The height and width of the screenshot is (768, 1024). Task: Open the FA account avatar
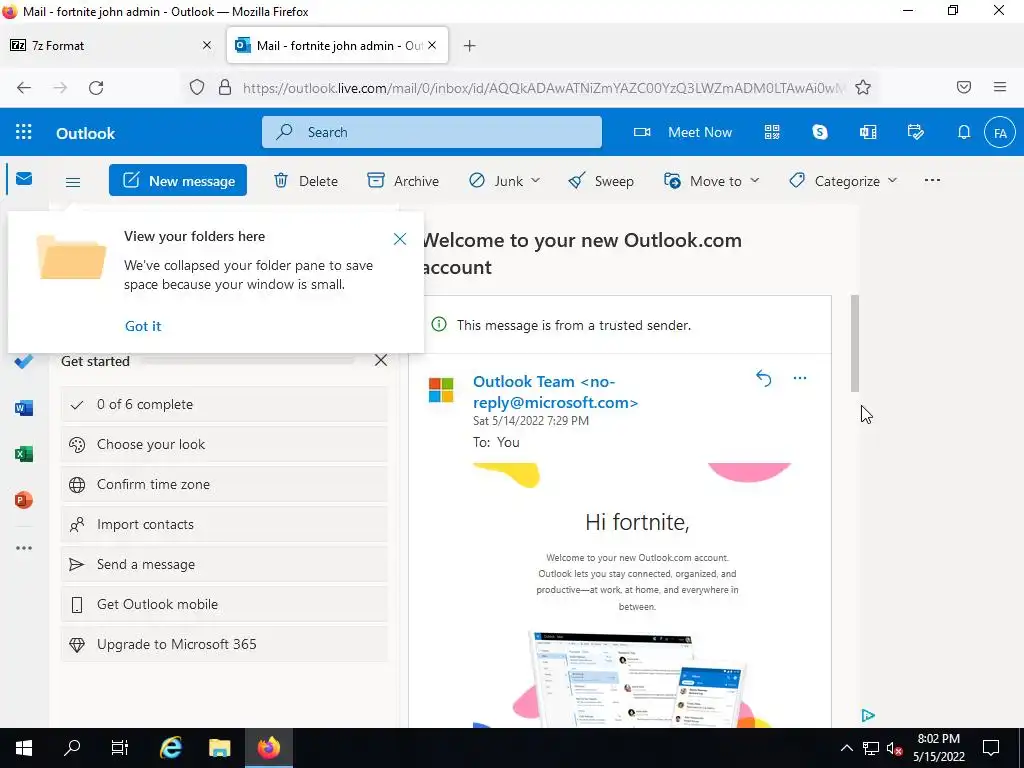click(x=1000, y=133)
